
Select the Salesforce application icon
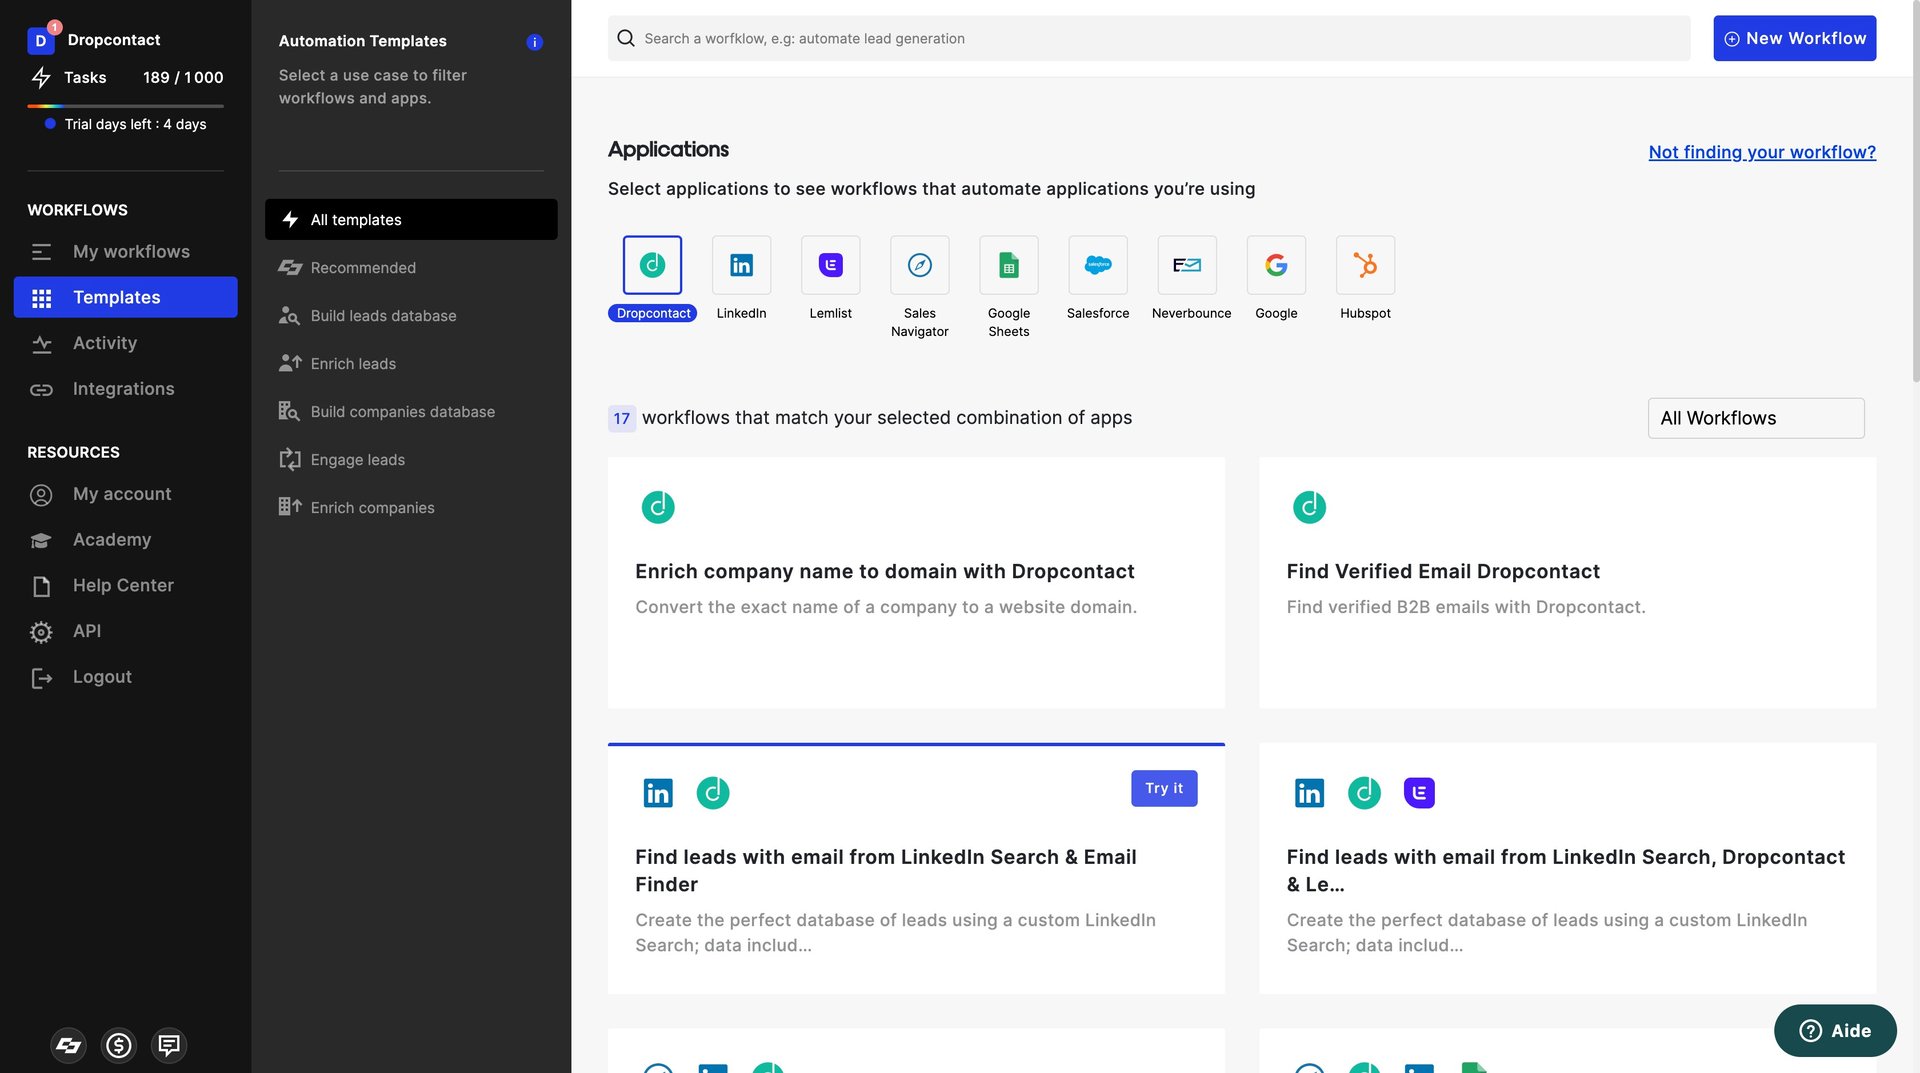pyautogui.click(x=1097, y=265)
